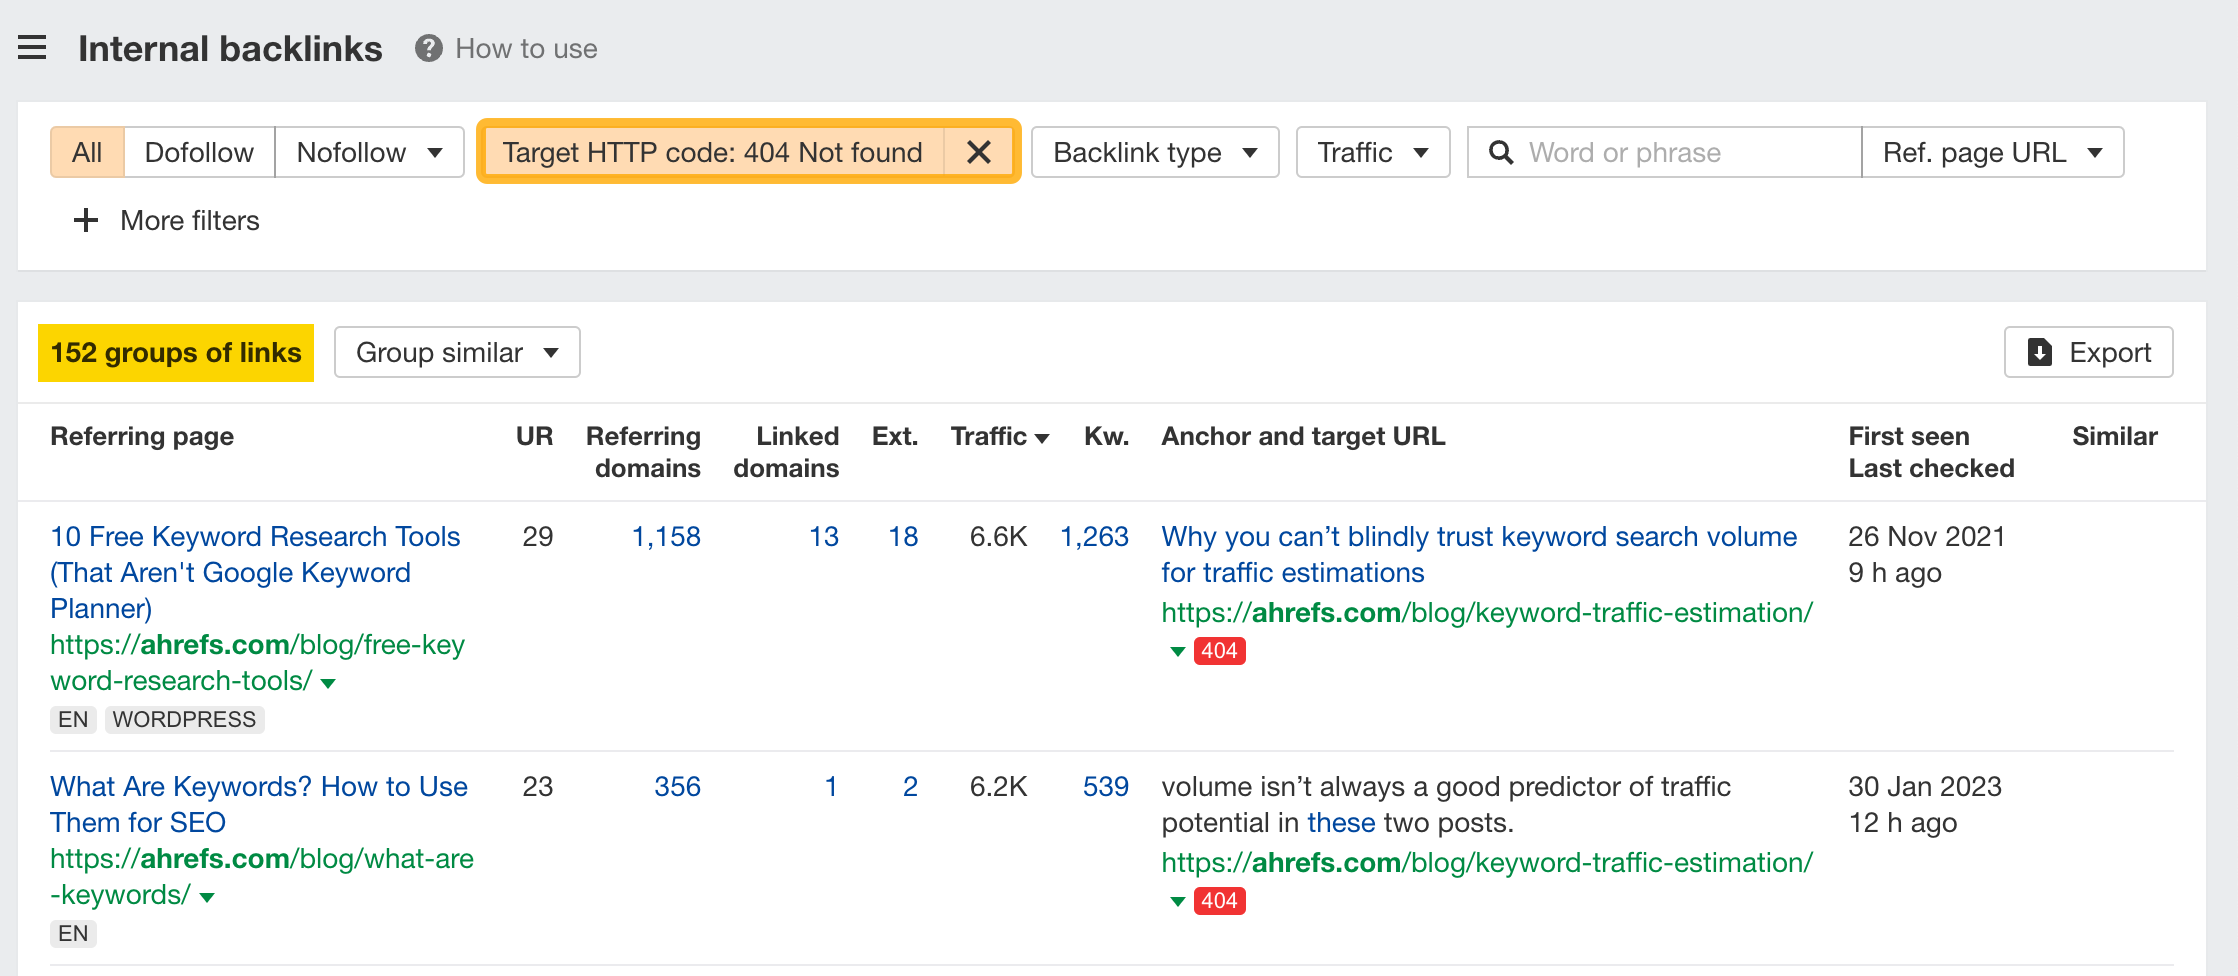Click the Export download icon

pos(2039,352)
